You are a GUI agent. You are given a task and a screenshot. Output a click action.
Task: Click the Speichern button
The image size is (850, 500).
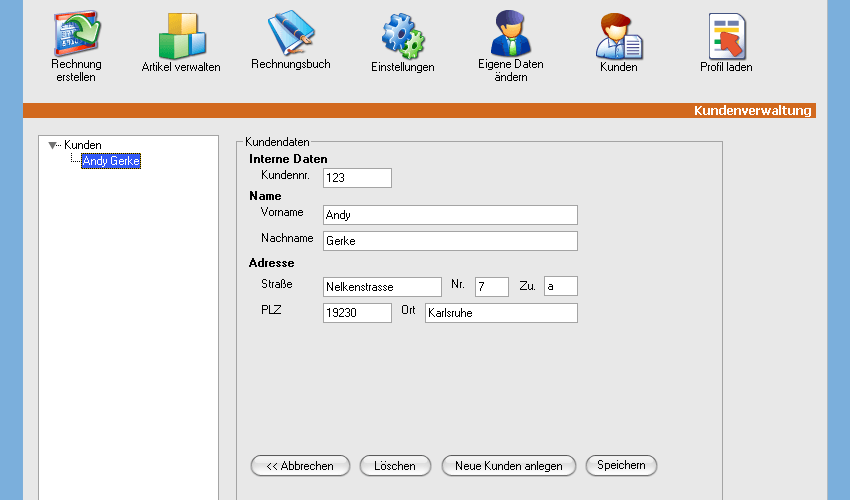(x=621, y=465)
